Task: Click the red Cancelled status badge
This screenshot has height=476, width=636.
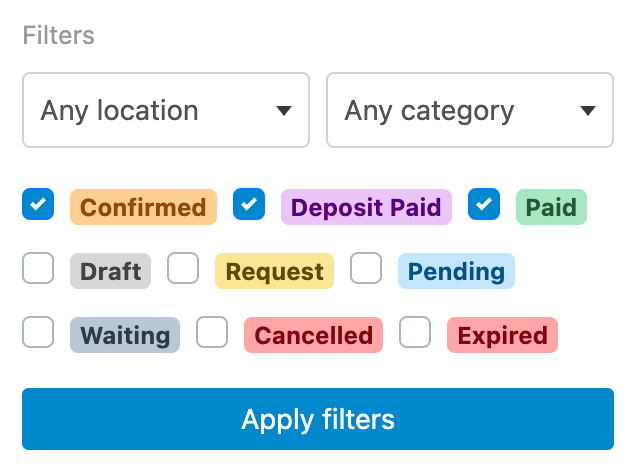Action: [314, 336]
